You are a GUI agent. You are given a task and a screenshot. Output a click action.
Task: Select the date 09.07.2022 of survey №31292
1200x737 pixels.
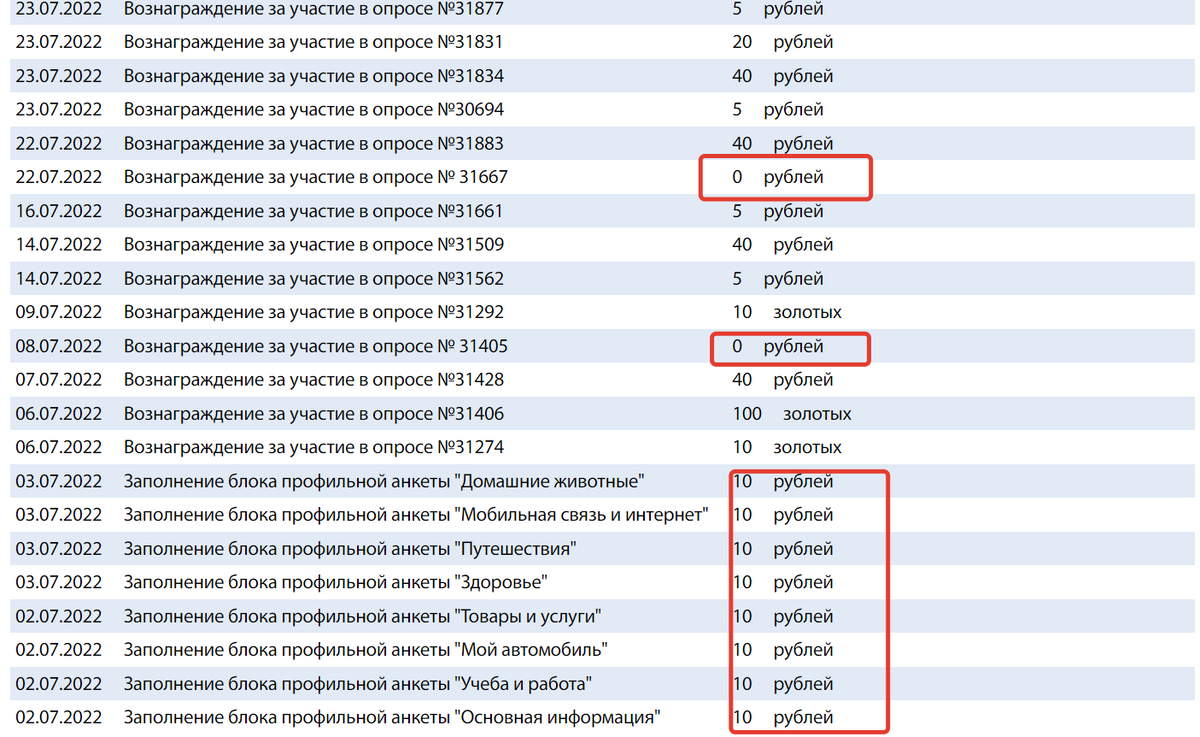[59, 313]
